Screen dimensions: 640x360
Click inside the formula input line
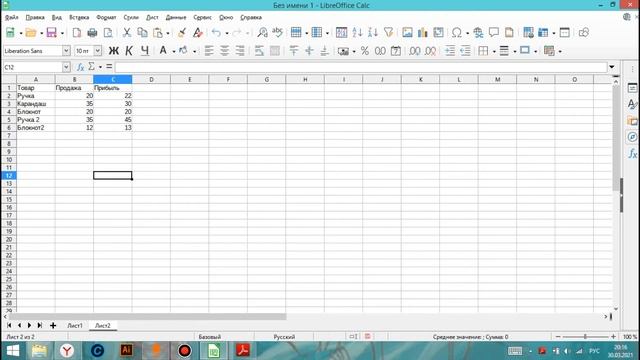(x=361, y=67)
